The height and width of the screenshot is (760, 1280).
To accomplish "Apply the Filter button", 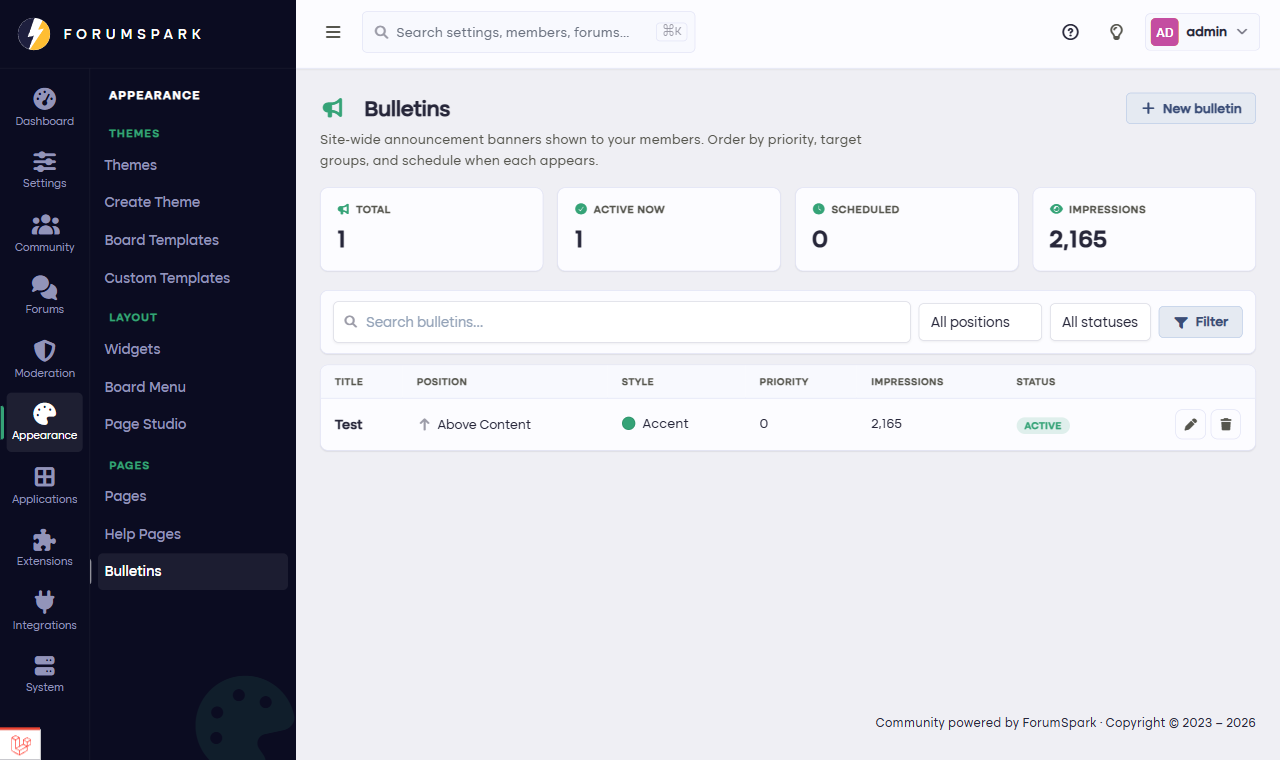I will point(1201,322).
